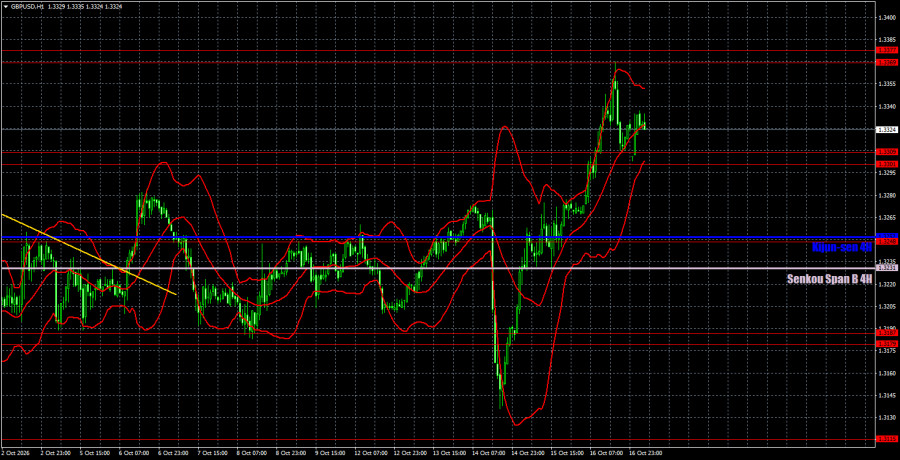900x460 pixels.
Task: Click the 5 Oct 15:00 time axis label
Action: [x=95, y=453]
